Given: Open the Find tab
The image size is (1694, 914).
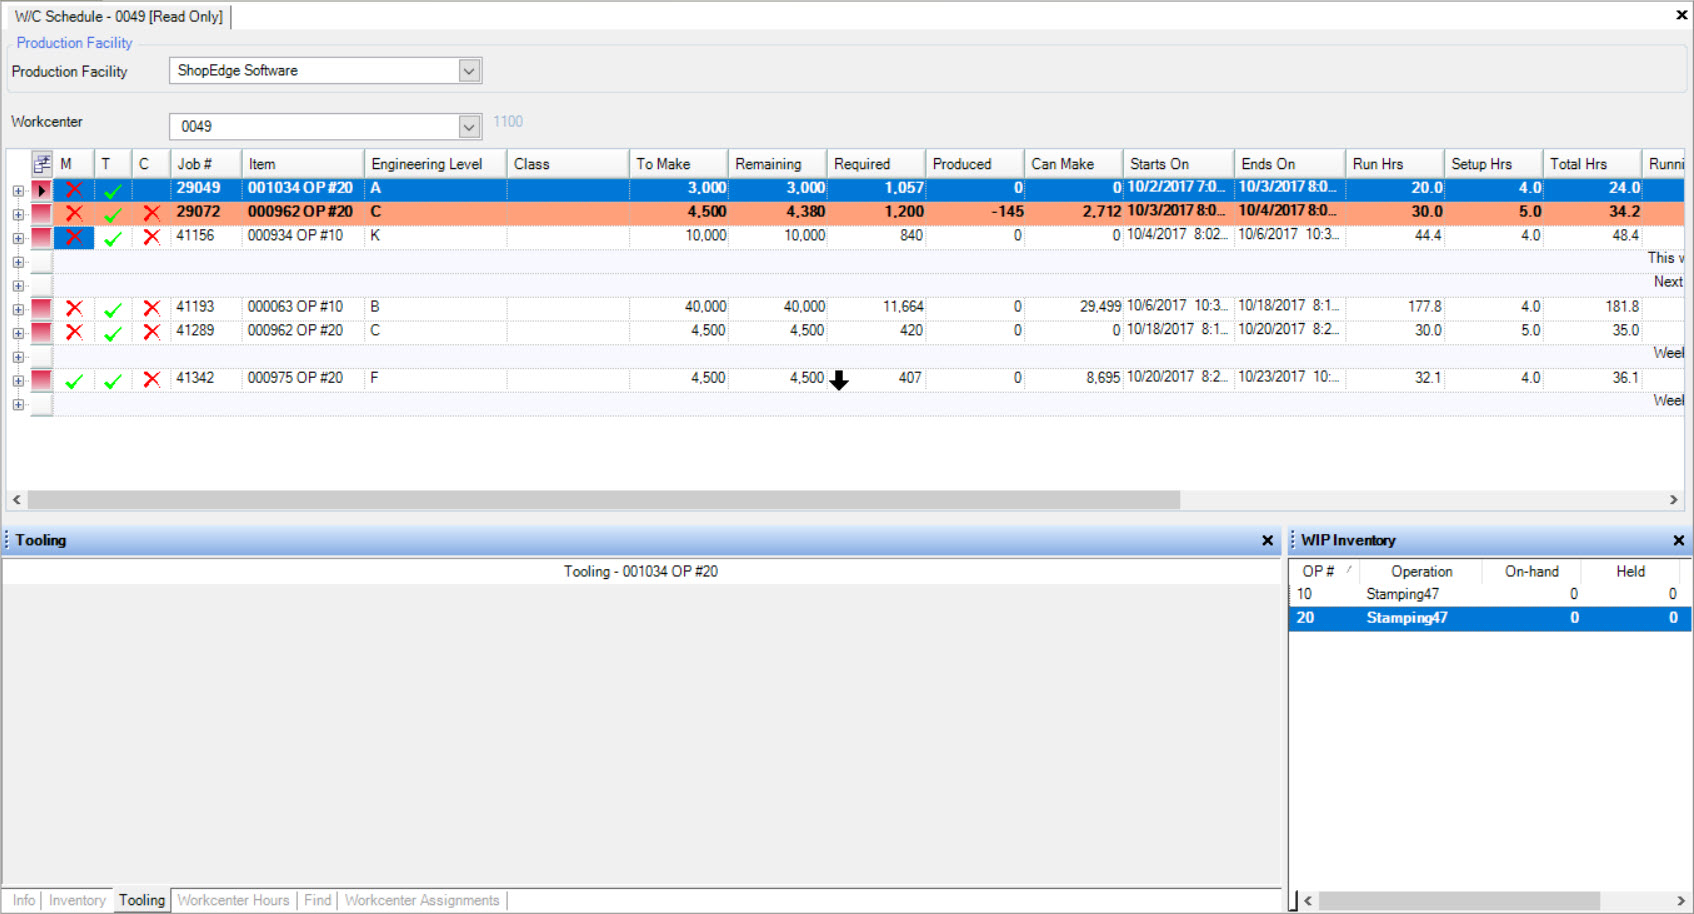Looking at the screenshot, I should (x=317, y=900).
